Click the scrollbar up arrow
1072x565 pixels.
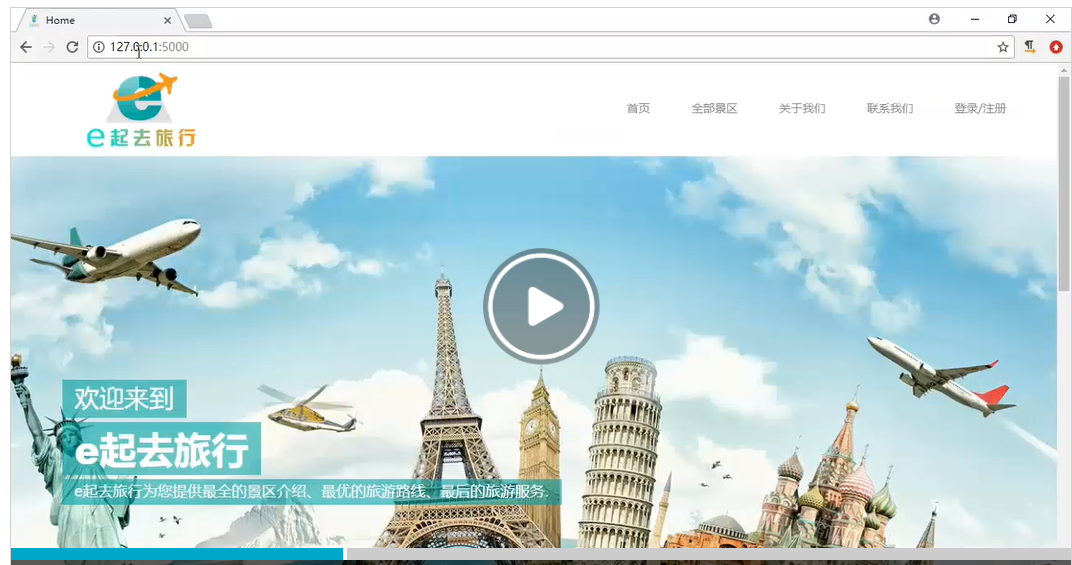tap(1064, 69)
